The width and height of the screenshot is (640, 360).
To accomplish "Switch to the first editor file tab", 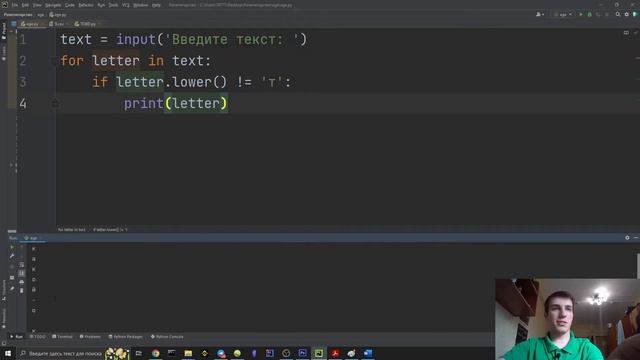I will [31, 24].
